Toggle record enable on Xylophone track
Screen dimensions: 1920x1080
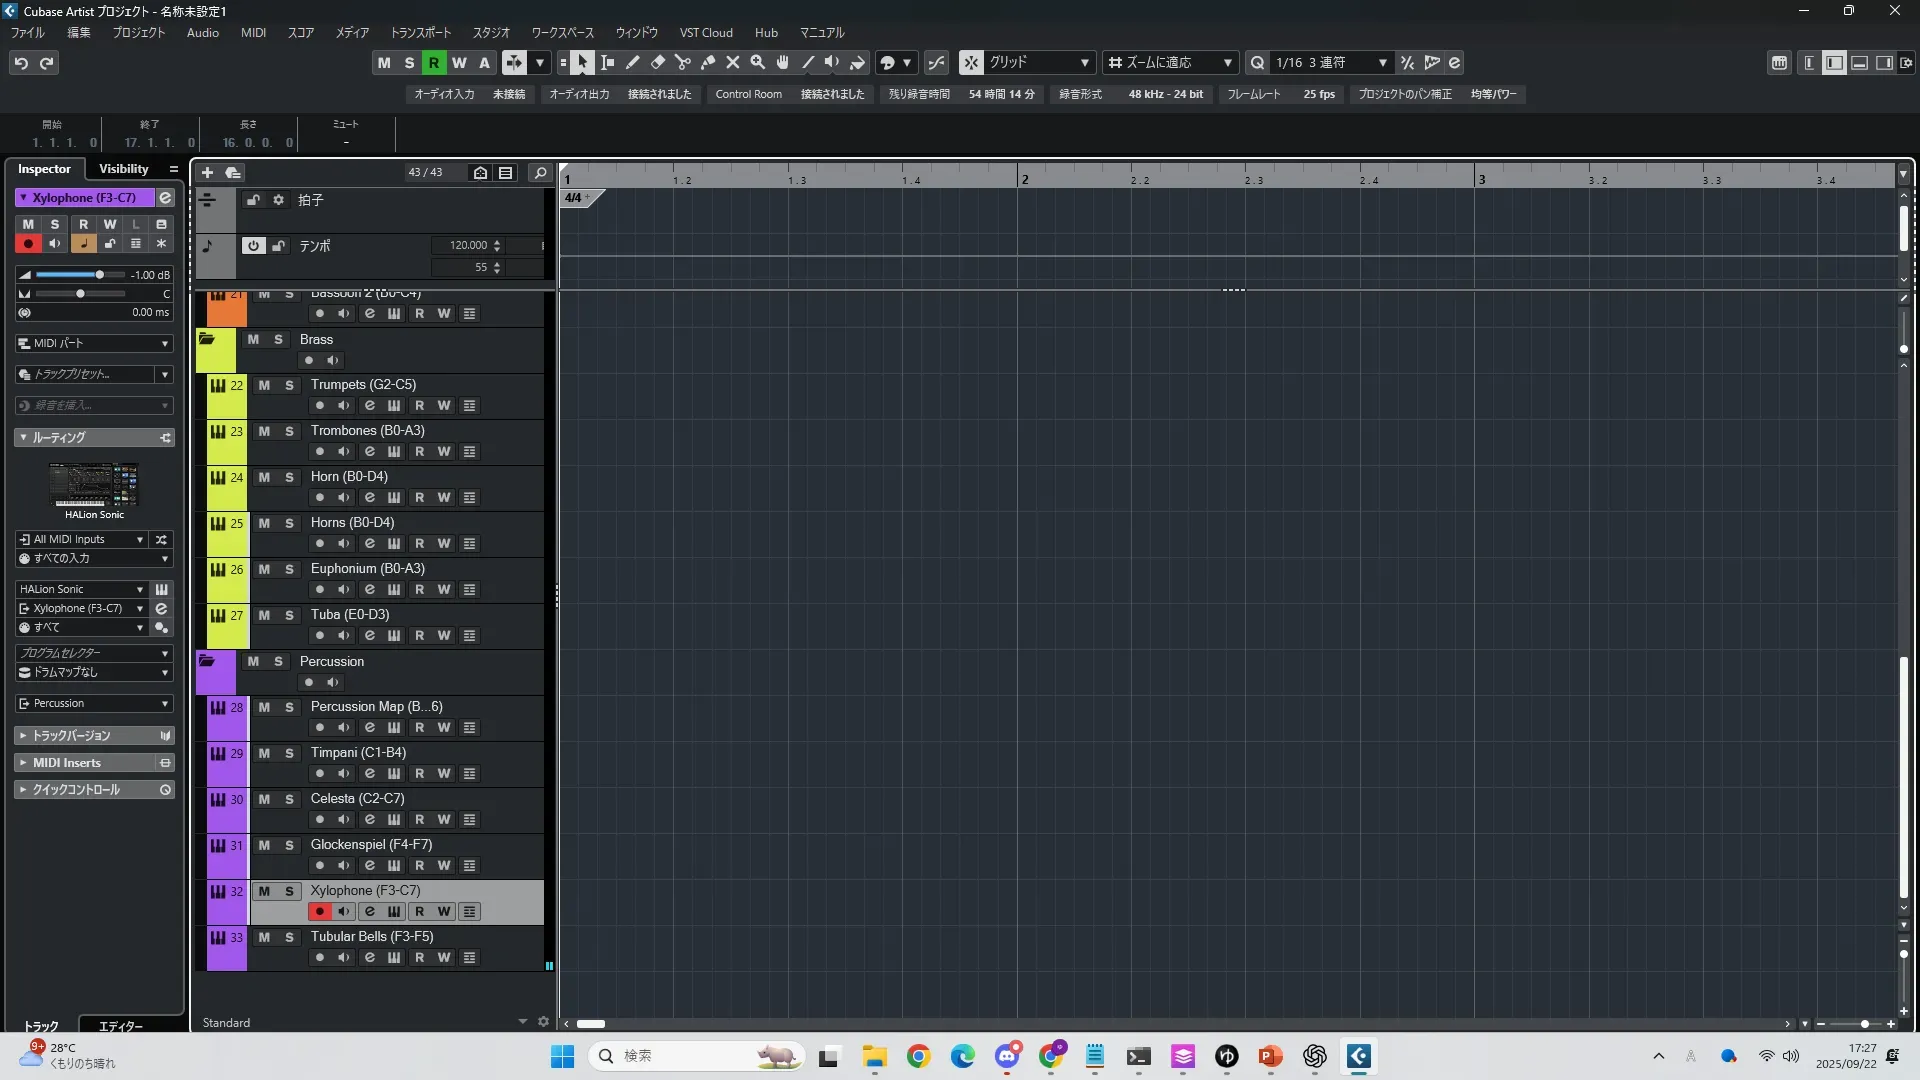pyautogui.click(x=319, y=911)
